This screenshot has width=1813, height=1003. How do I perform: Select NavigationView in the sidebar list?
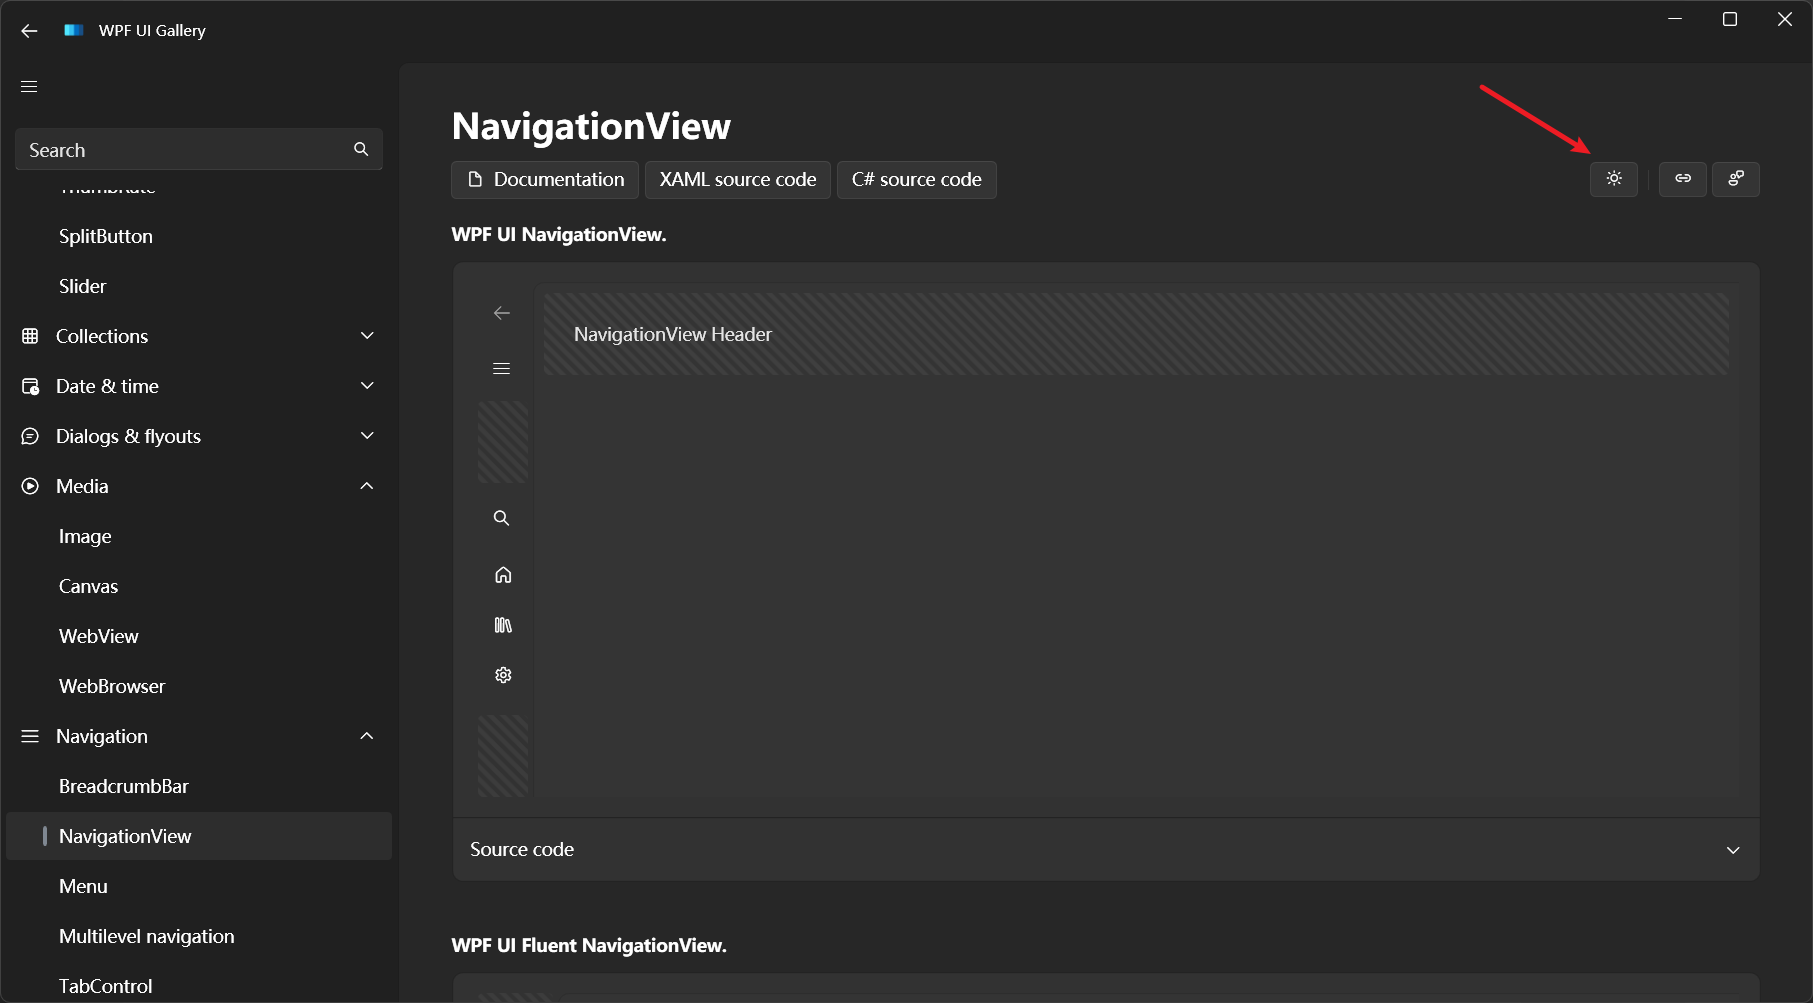coord(199,836)
